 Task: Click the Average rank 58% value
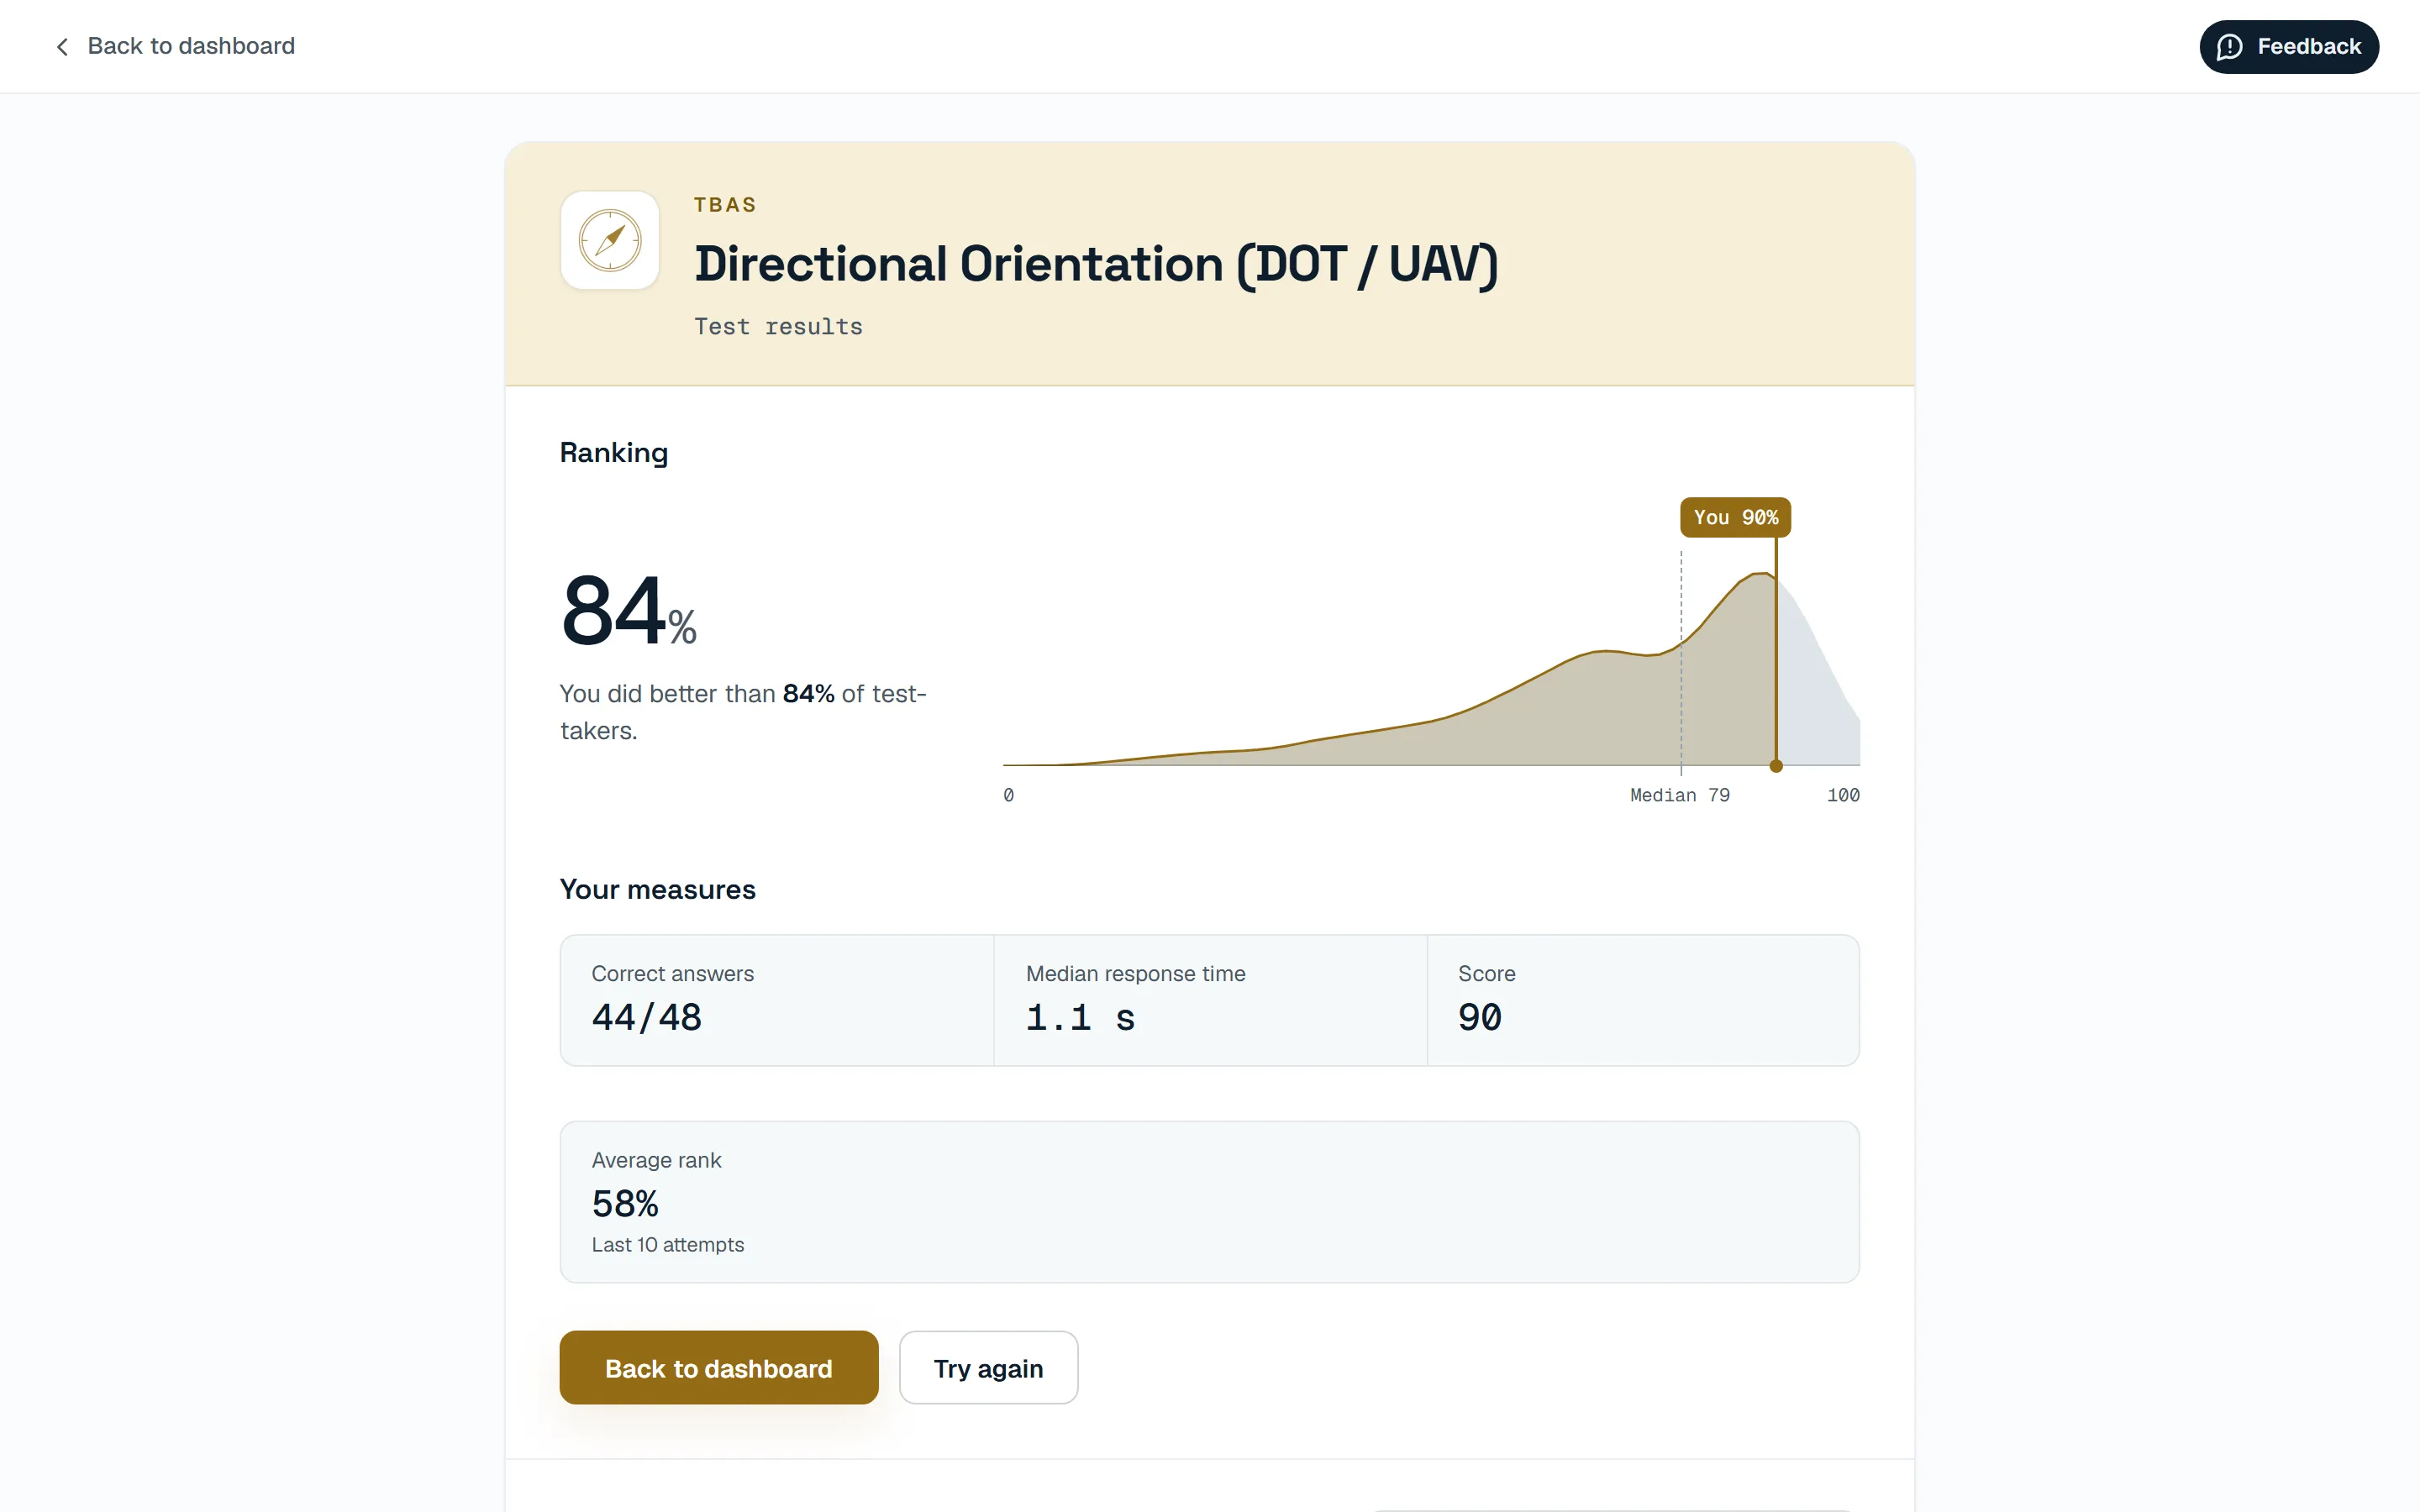pos(625,1203)
